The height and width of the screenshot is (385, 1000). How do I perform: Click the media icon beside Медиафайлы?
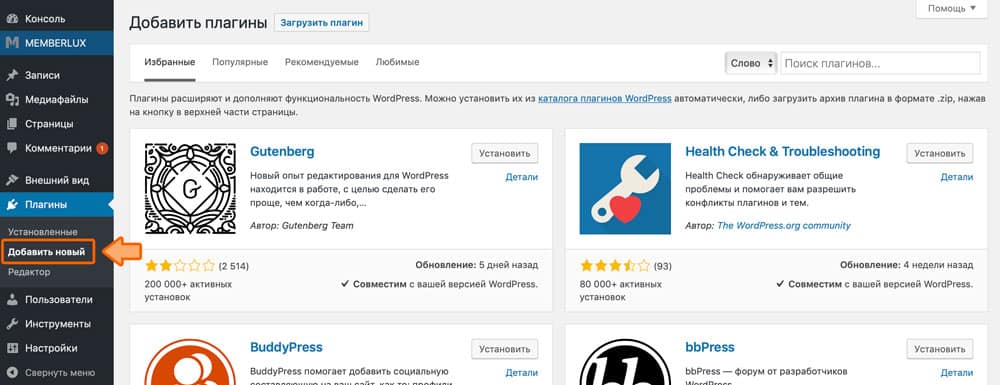(11, 99)
